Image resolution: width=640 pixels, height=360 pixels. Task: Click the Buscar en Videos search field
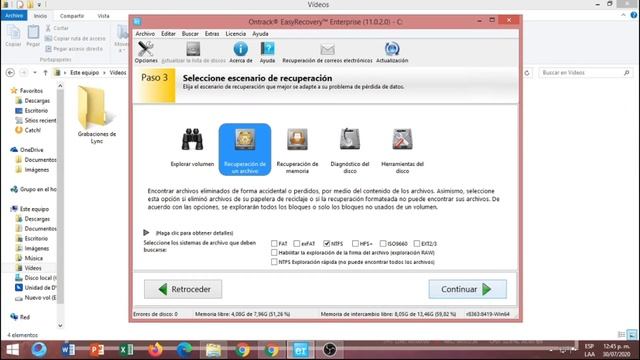point(584,73)
